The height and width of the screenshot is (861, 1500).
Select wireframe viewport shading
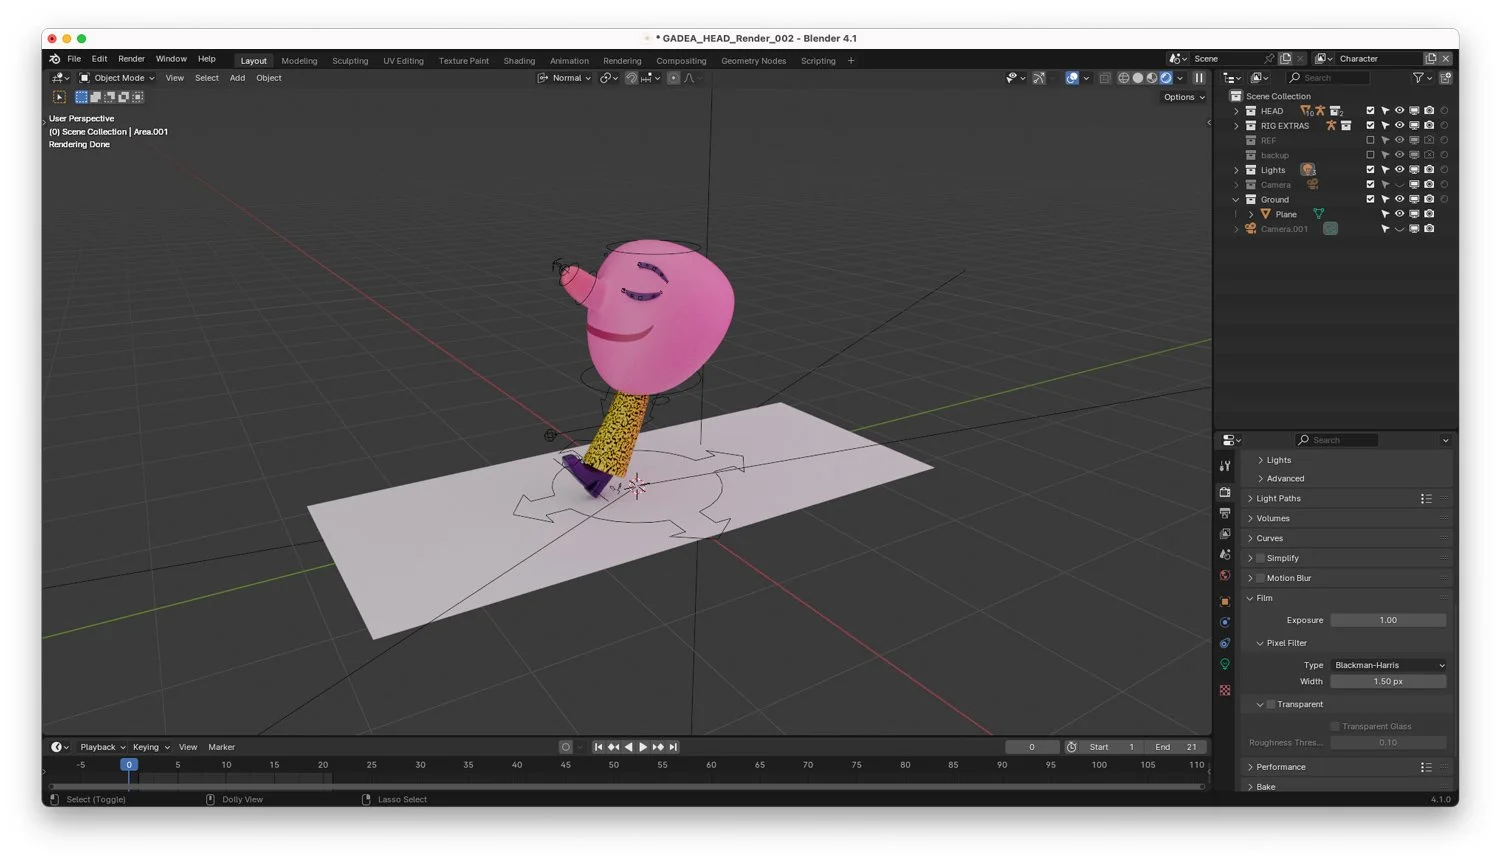[1124, 78]
